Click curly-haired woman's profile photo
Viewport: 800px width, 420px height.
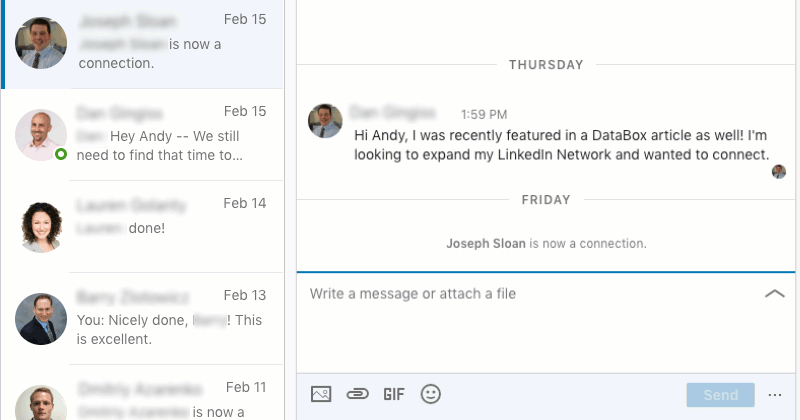41,227
